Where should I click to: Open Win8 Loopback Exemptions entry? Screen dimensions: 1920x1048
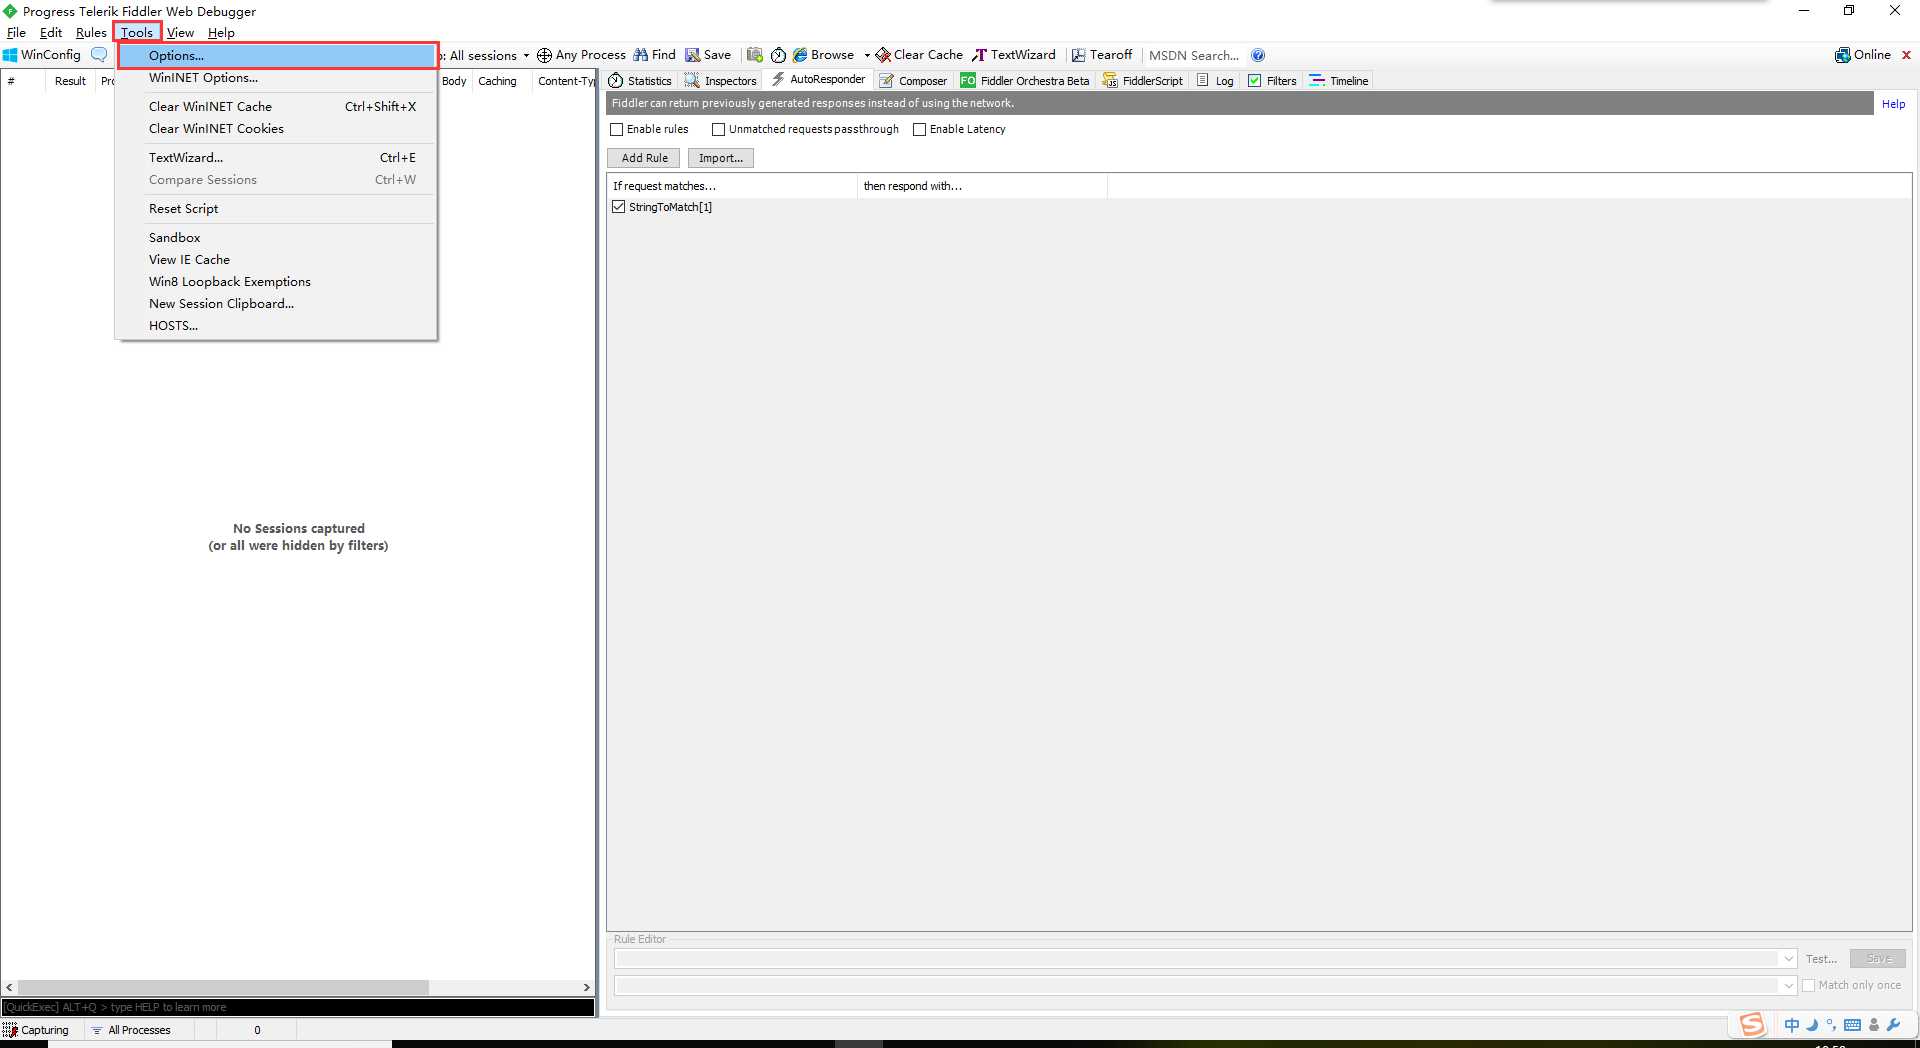point(277,282)
